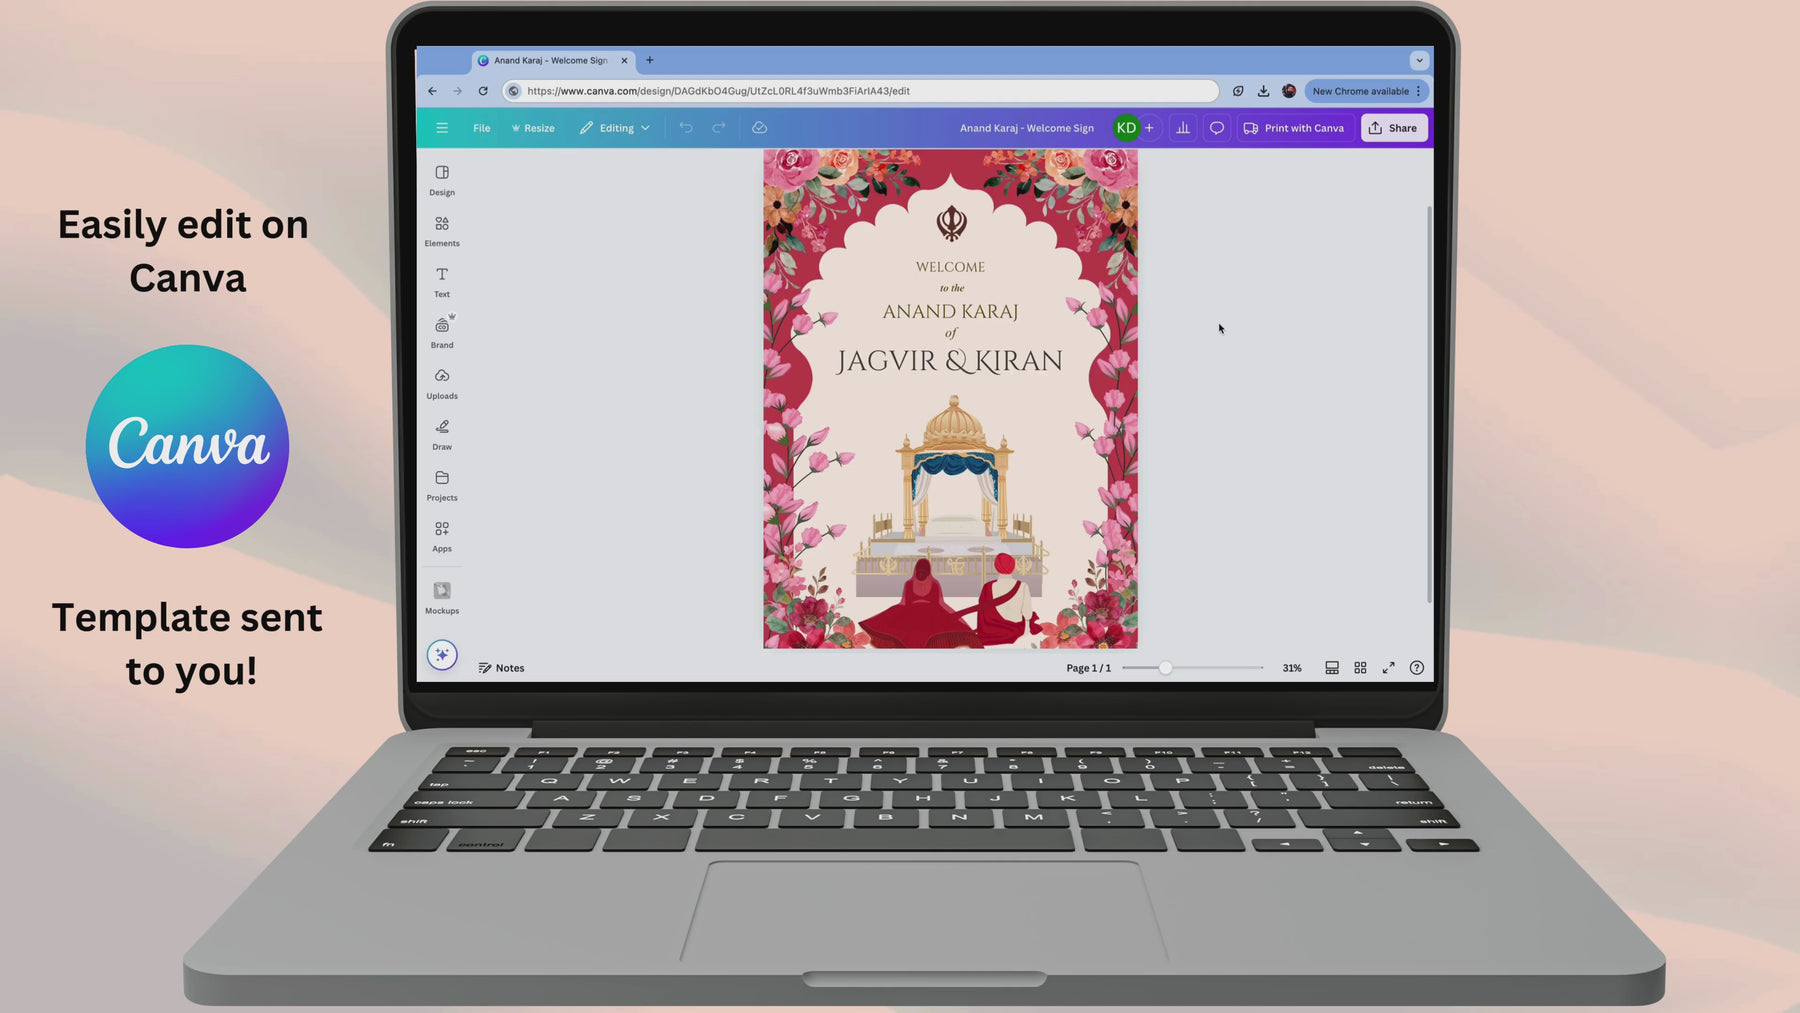
Task: Open the Brand kit panel
Action: coord(442,333)
